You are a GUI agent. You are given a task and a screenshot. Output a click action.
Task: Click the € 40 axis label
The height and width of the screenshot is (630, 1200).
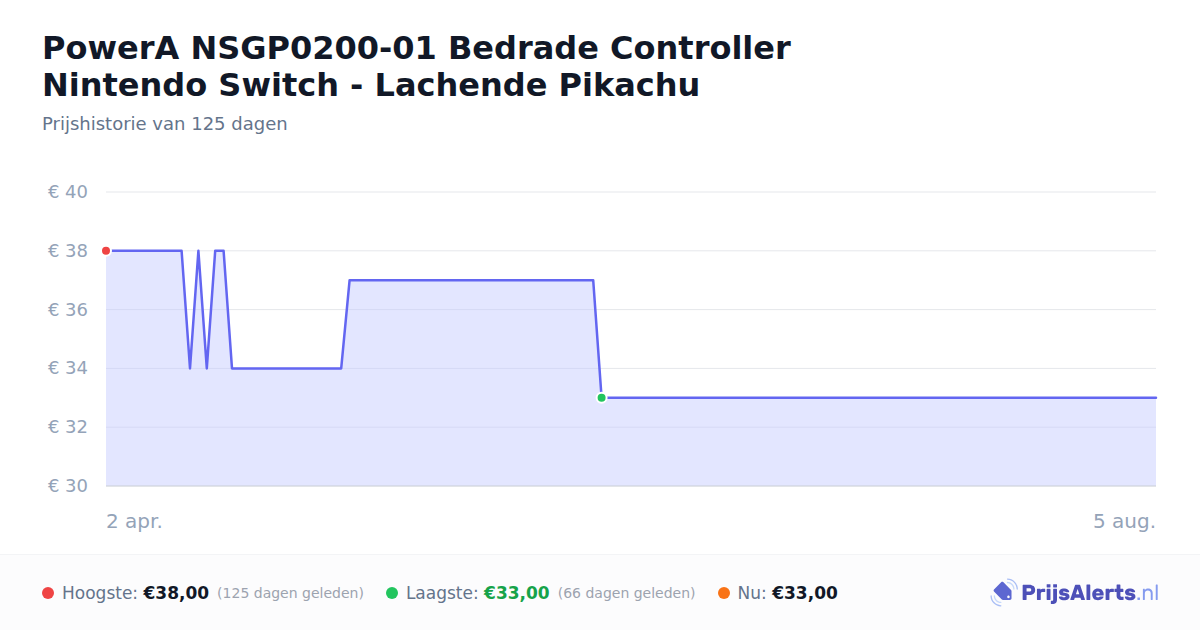pyautogui.click(x=68, y=192)
